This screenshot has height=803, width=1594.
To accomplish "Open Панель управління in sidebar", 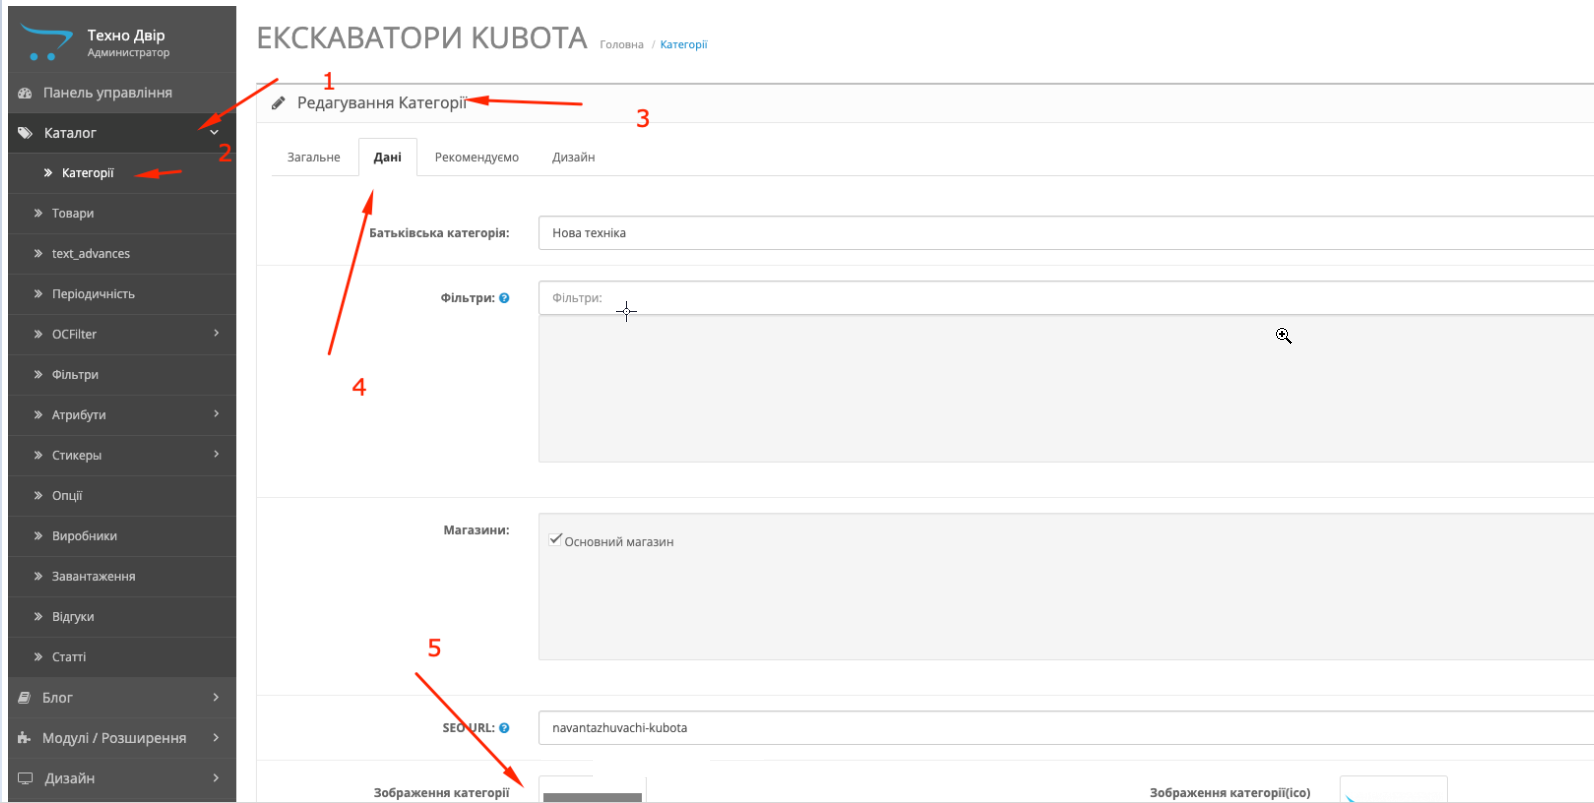I will [x=122, y=93].
